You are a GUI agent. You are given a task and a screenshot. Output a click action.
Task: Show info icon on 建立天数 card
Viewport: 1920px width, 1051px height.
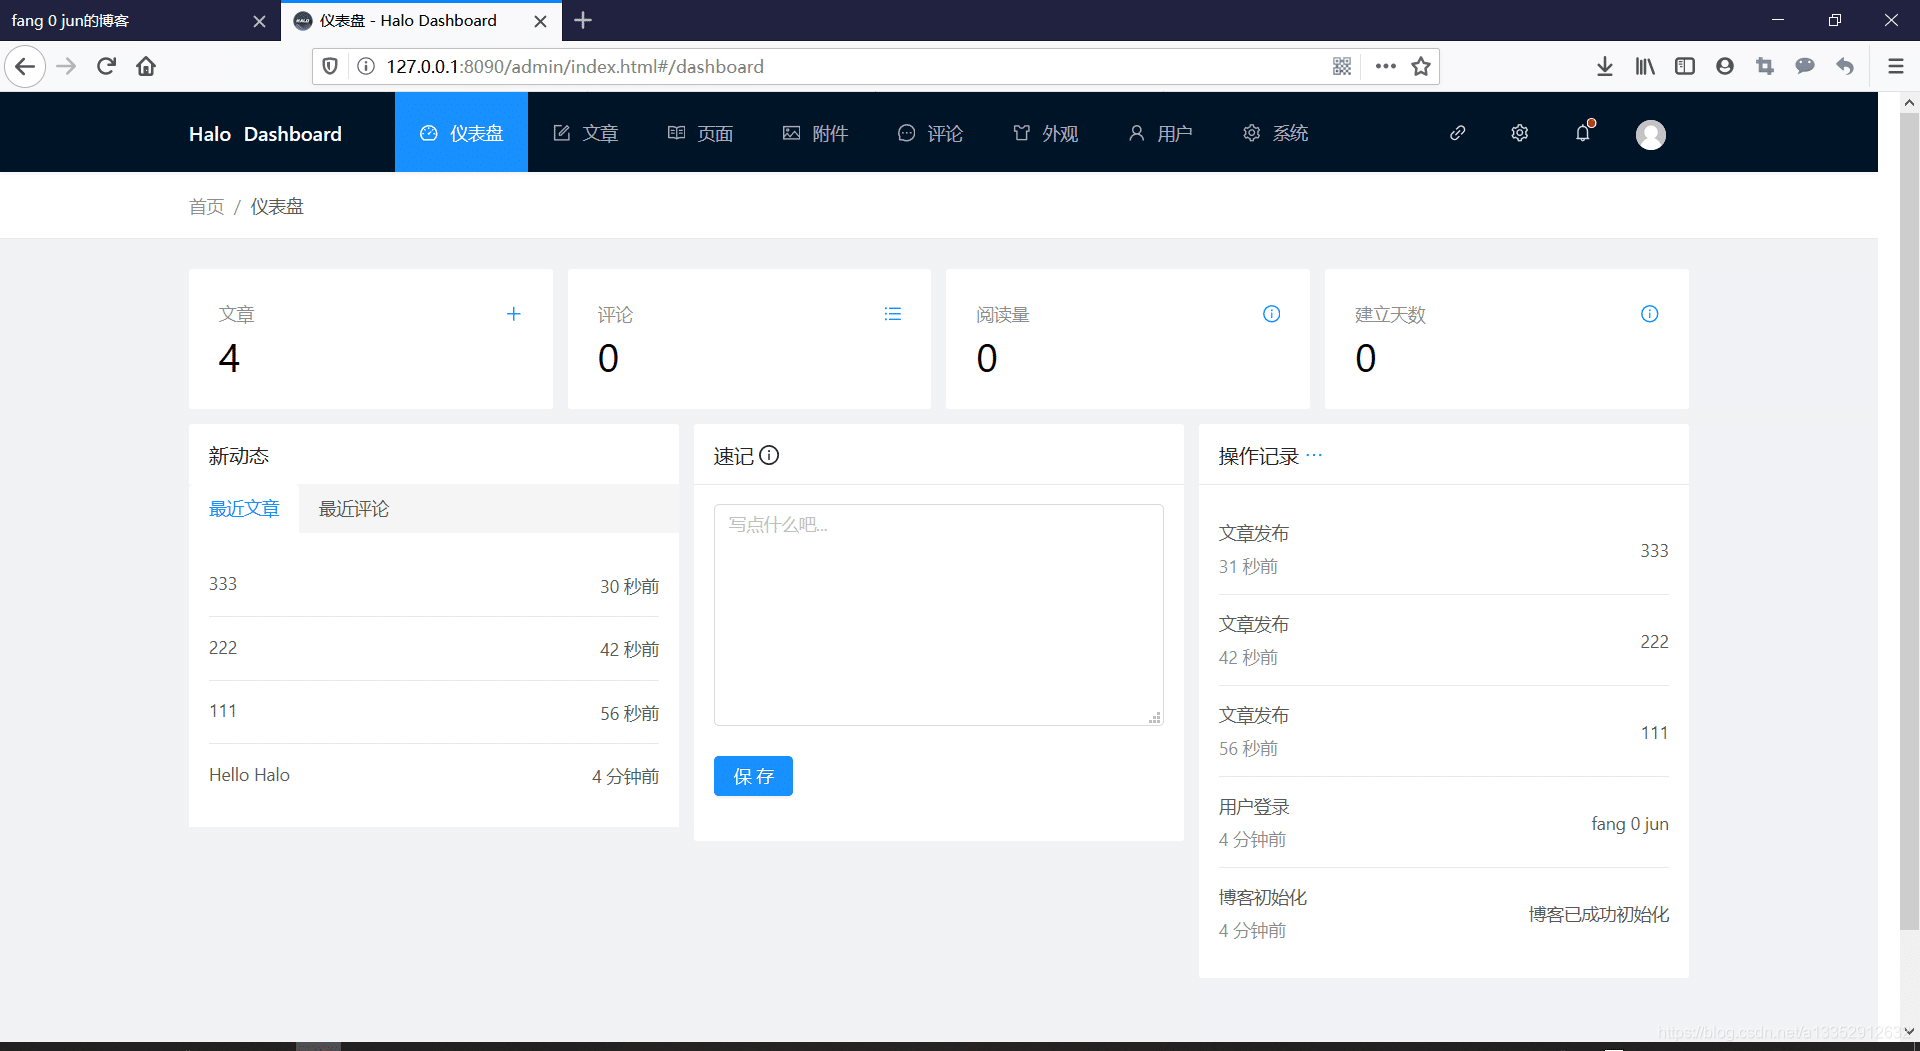[x=1650, y=314]
